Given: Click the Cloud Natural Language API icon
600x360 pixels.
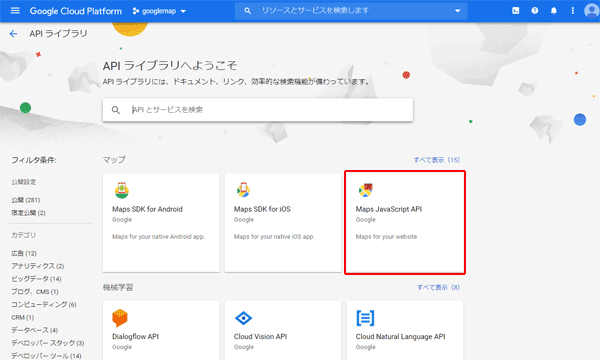Looking at the screenshot, I should pos(365,318).
